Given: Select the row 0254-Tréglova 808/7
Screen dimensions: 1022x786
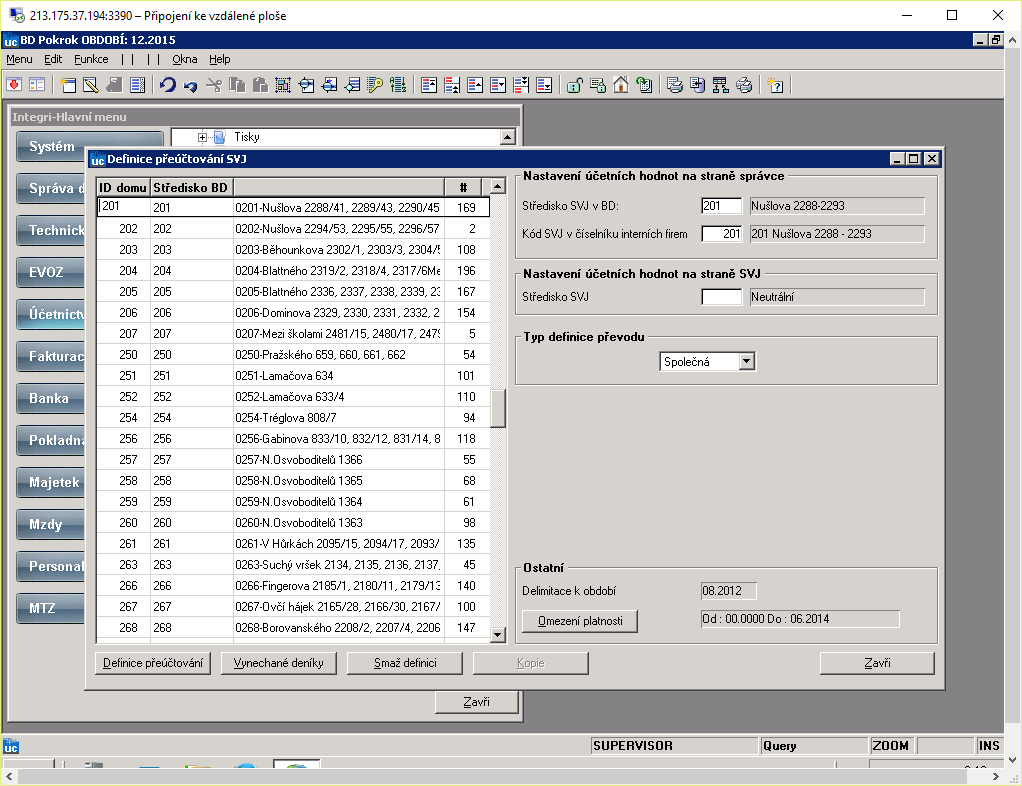Looking at the screenshot, I should [293, 418].
